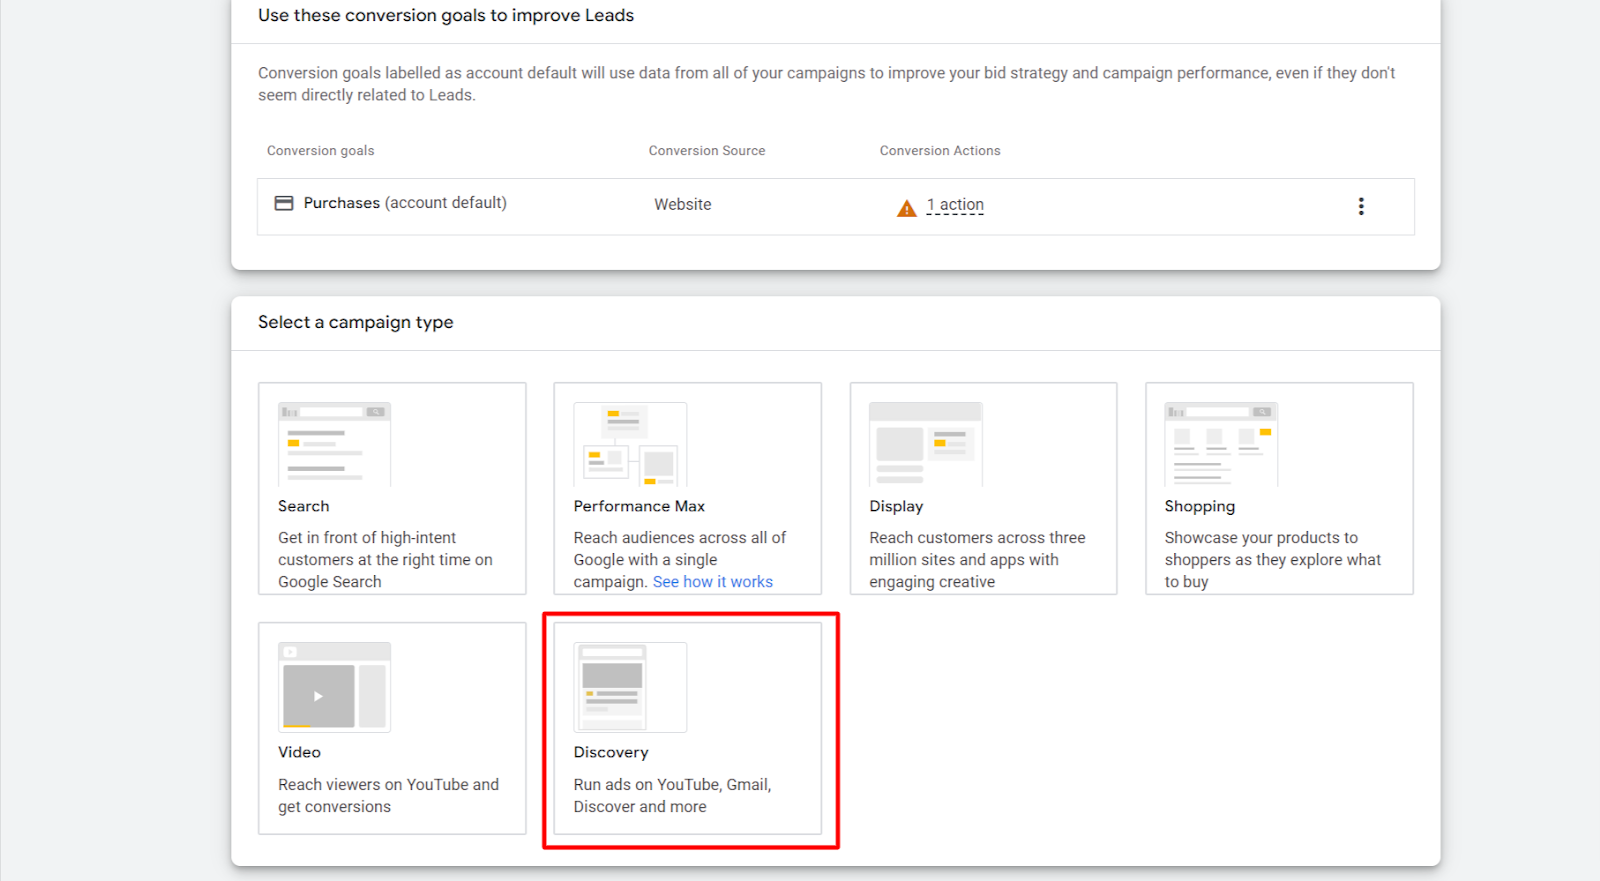This screenshot has width=1600, height=881.
Task: Choose the Video campaign type title
Action: 299,752
